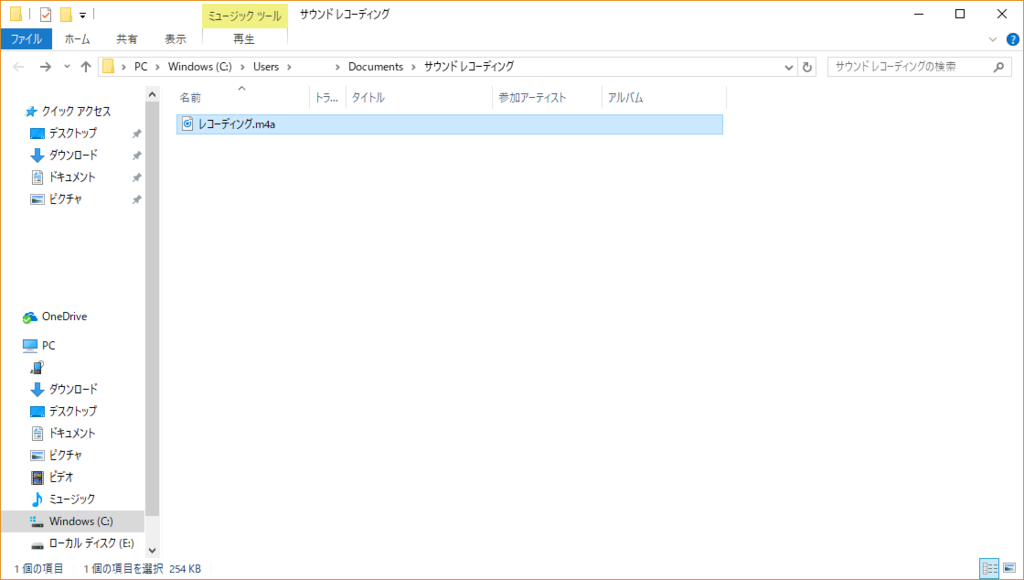The image size is (1024, 580).
Task: Switch to the 共有 ribbon tab
Action: pos(127,39)
